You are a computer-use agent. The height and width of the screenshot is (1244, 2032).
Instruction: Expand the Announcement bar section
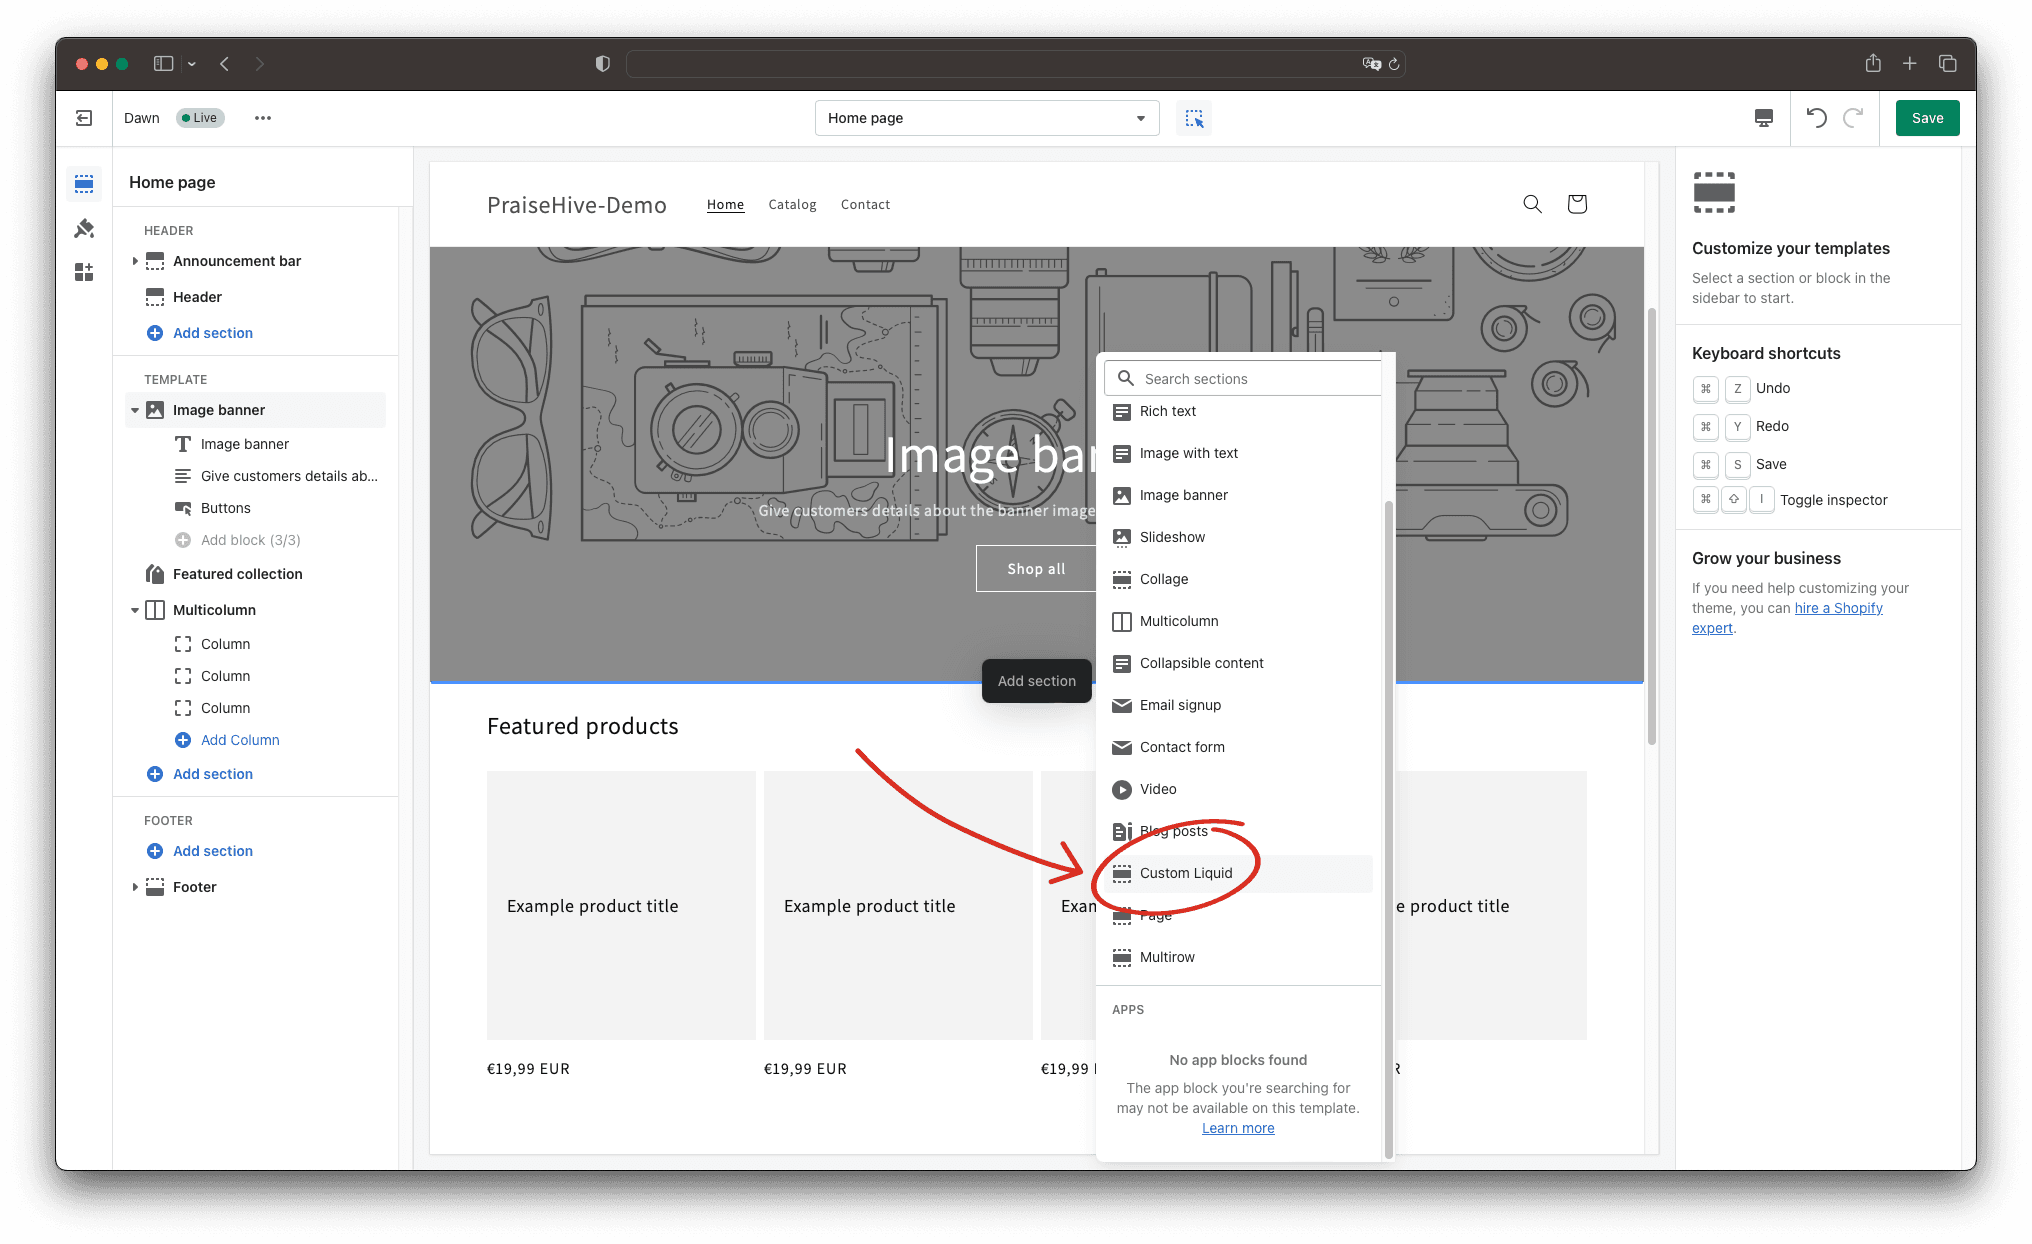[135, 261]
